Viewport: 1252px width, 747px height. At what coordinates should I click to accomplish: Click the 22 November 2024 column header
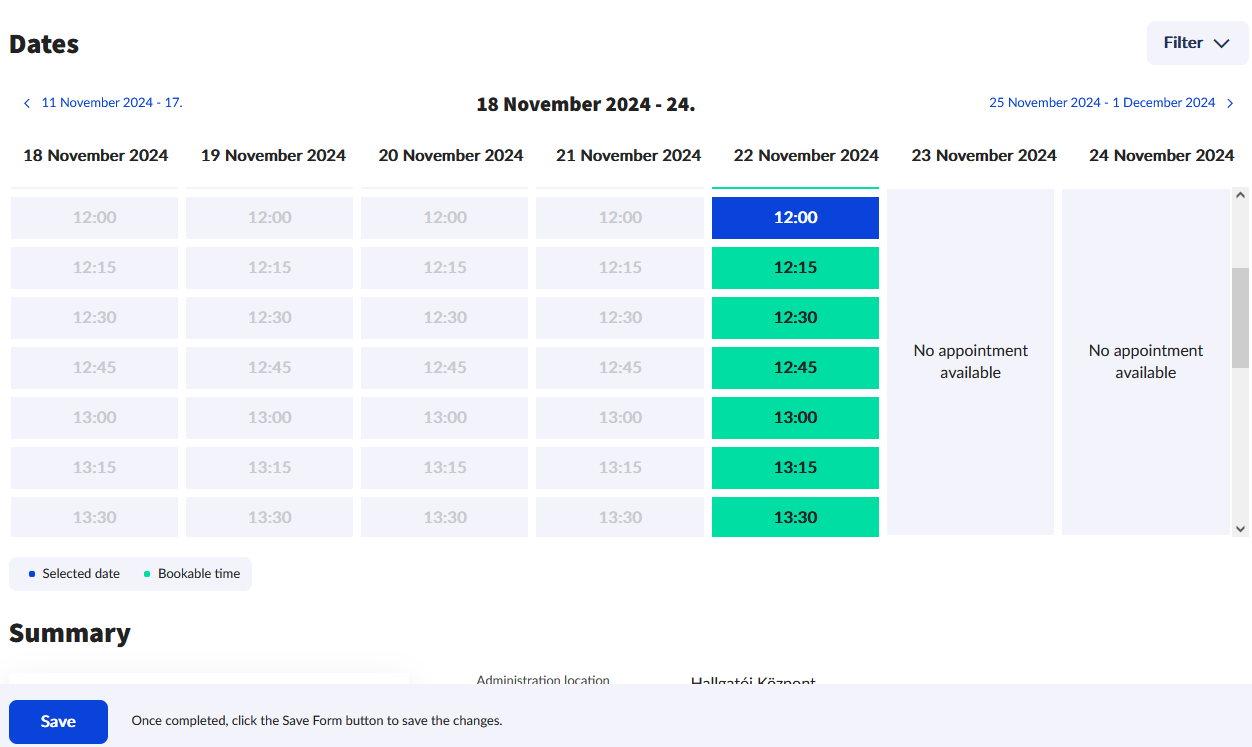[806, 156]
